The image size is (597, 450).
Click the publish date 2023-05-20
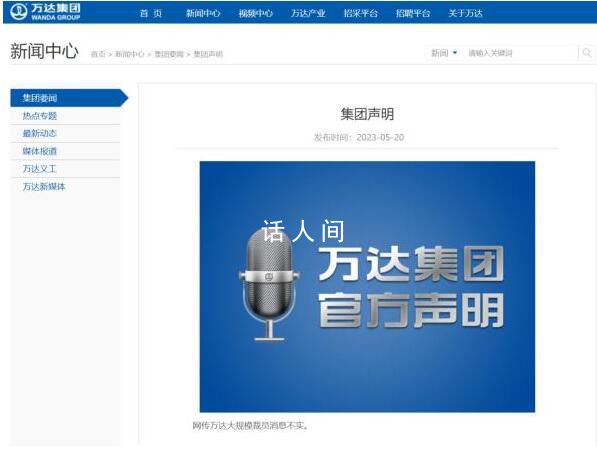coord(380,137)
